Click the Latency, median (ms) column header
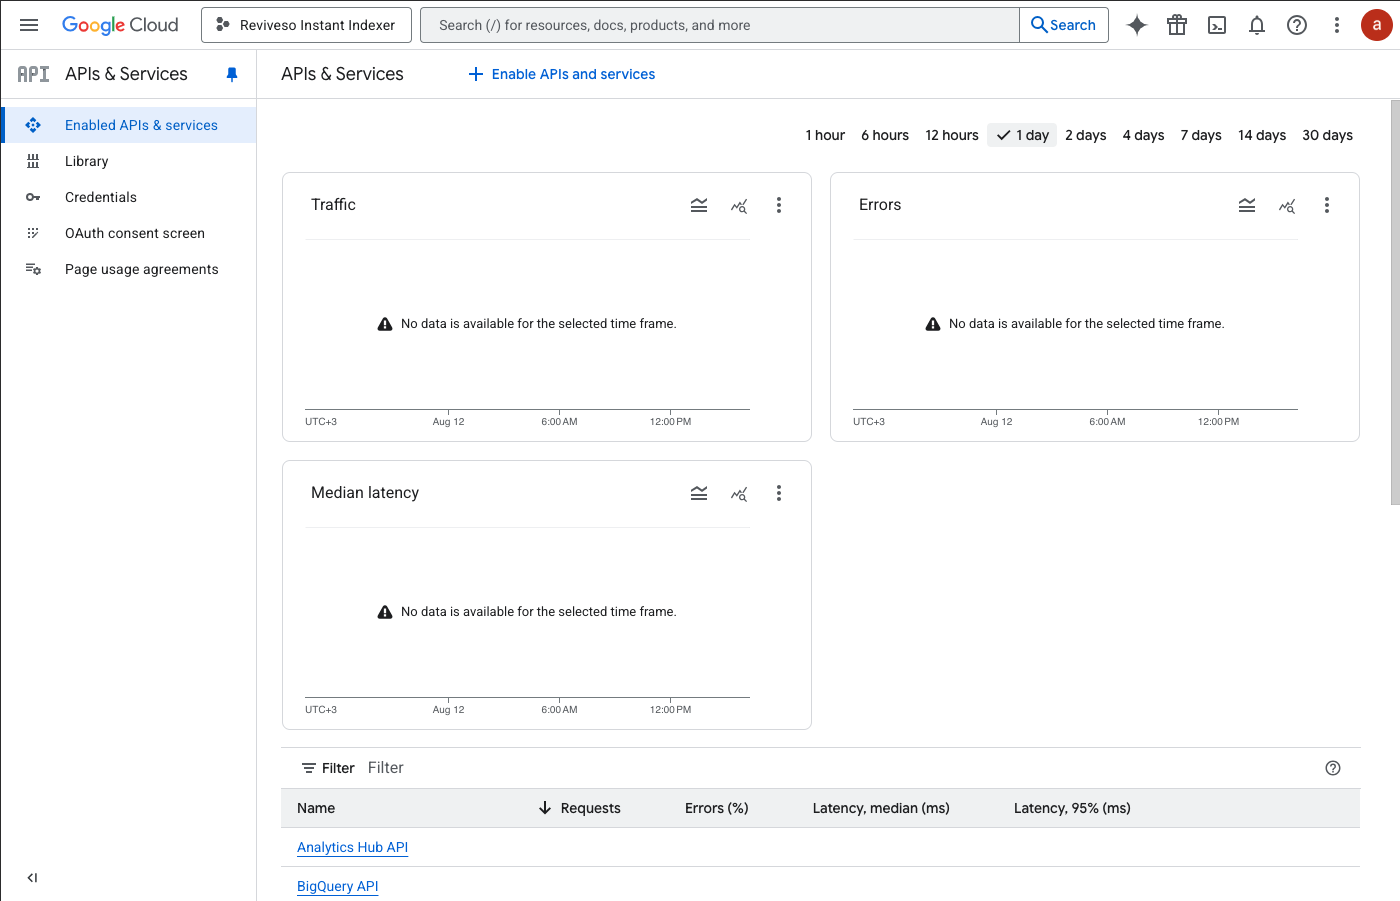 tap(881, 808)
